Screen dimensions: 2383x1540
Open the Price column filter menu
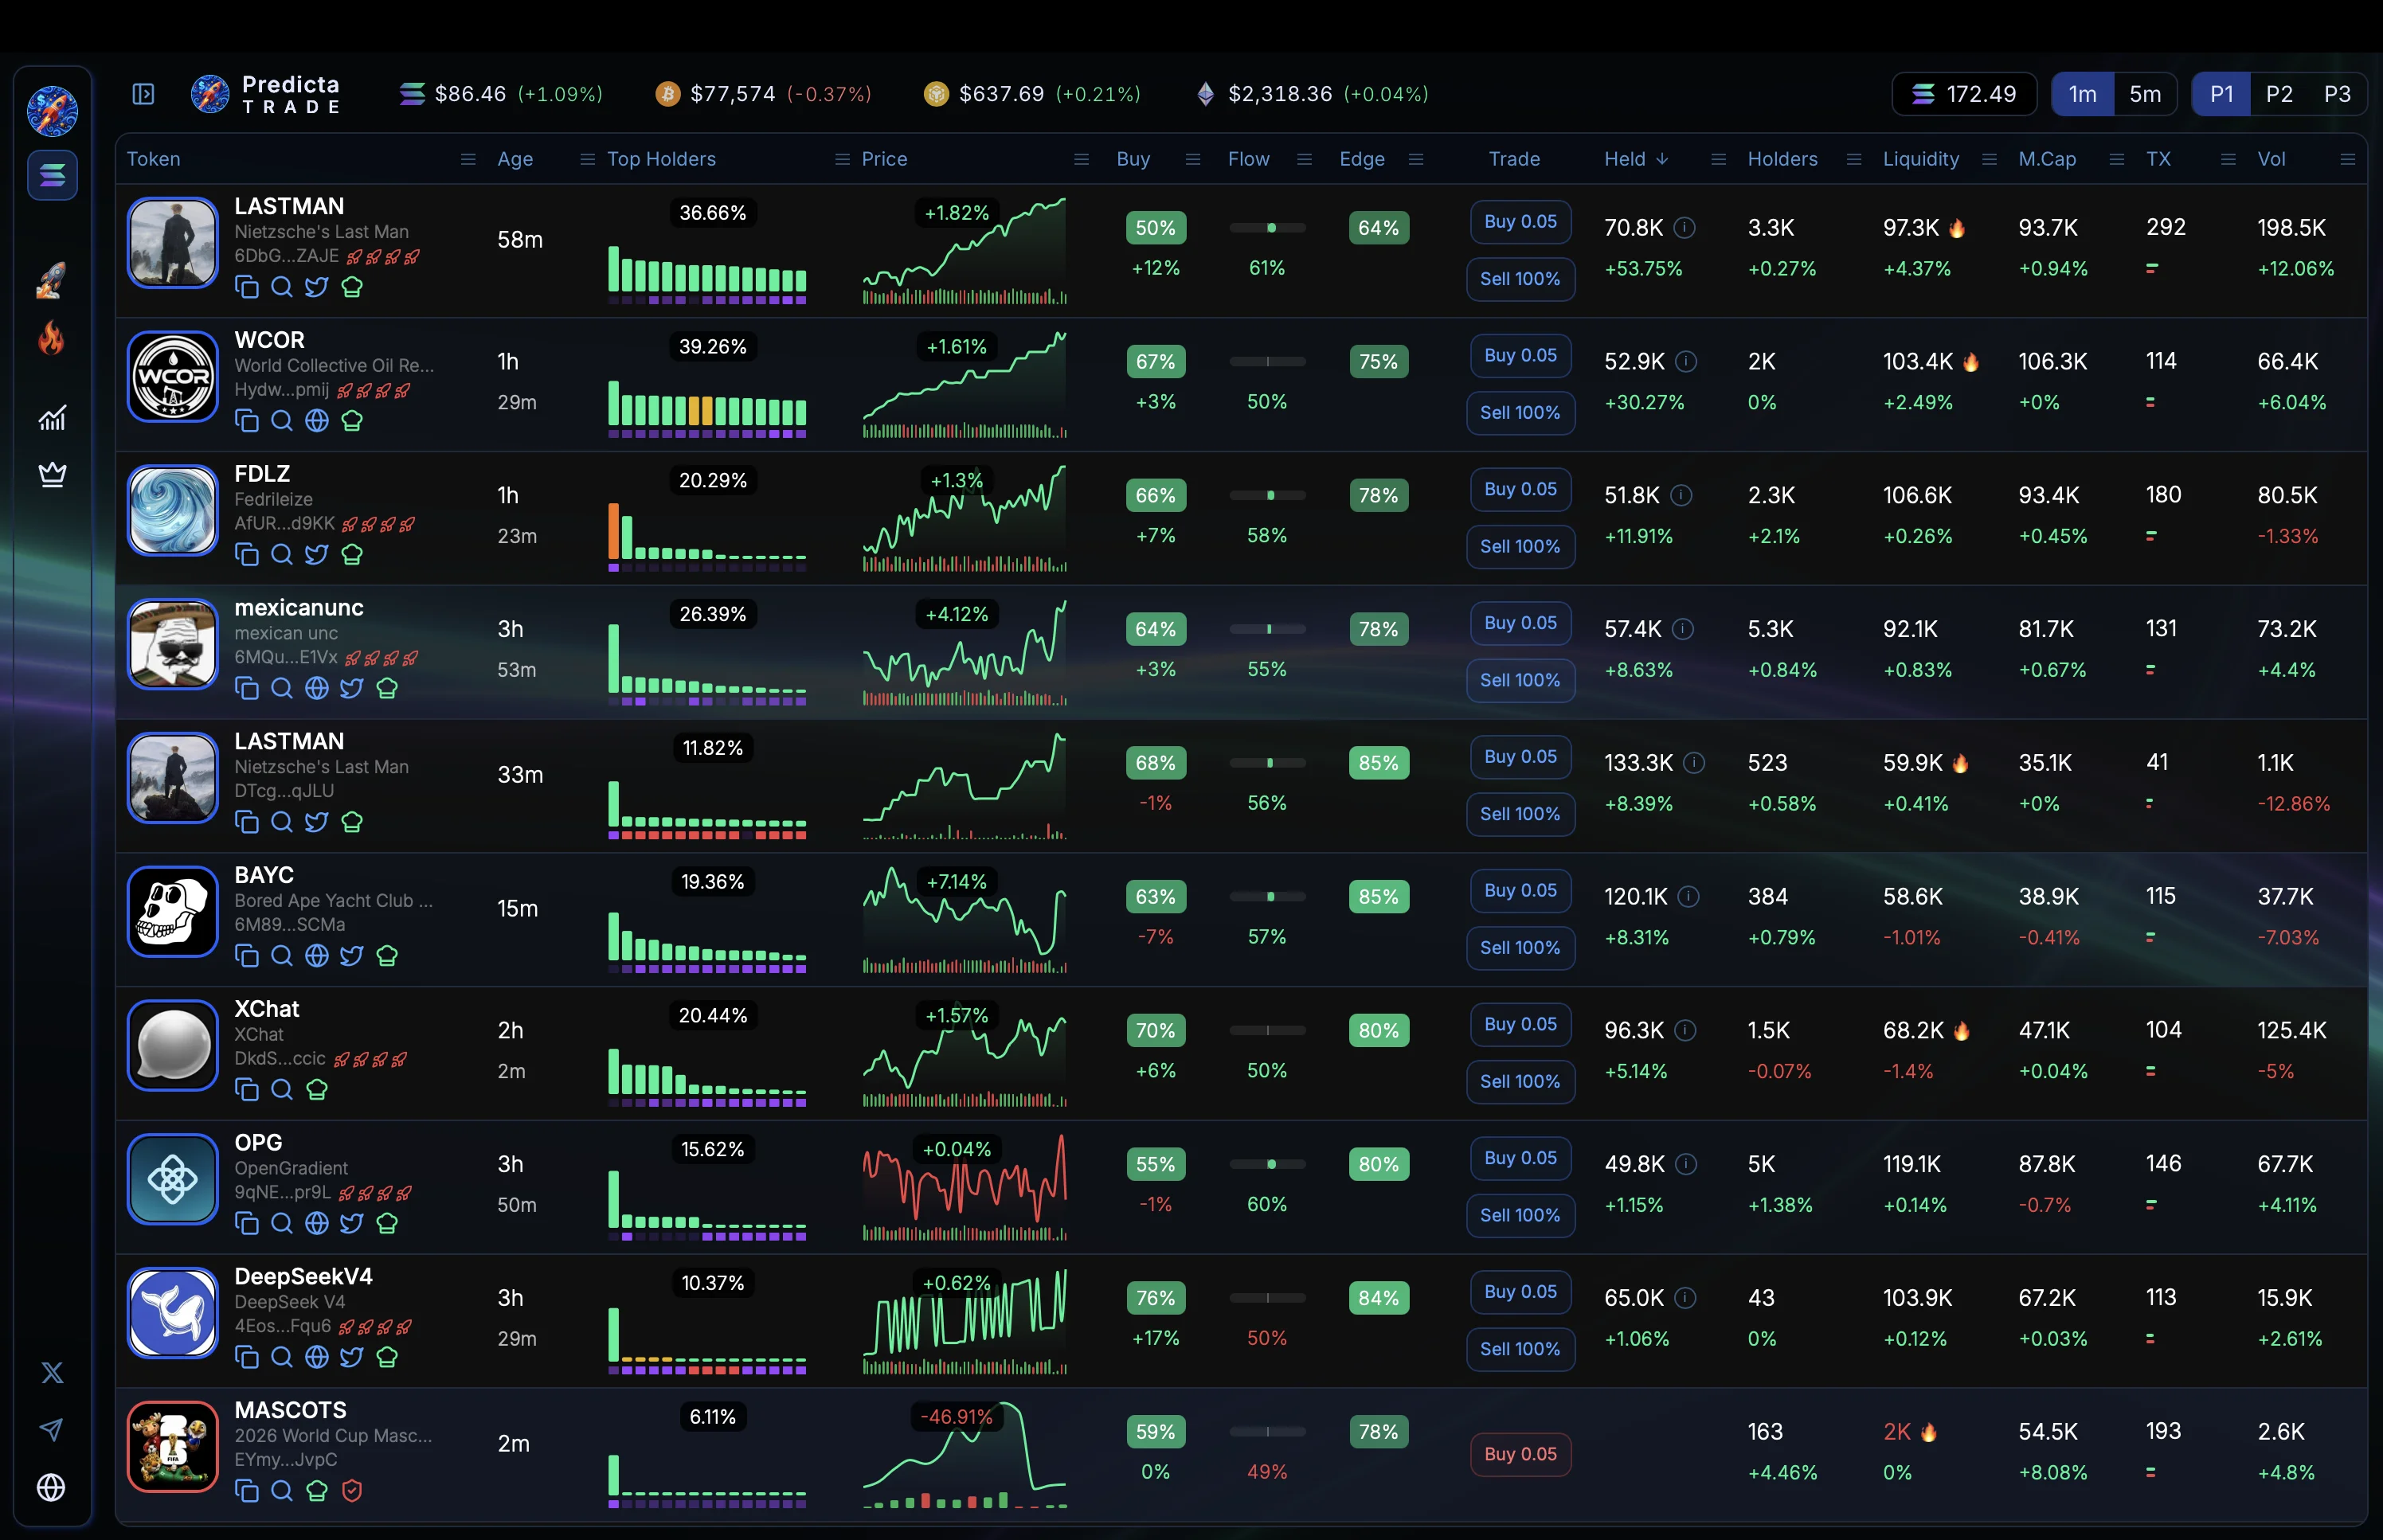(x=1080, y=159)
